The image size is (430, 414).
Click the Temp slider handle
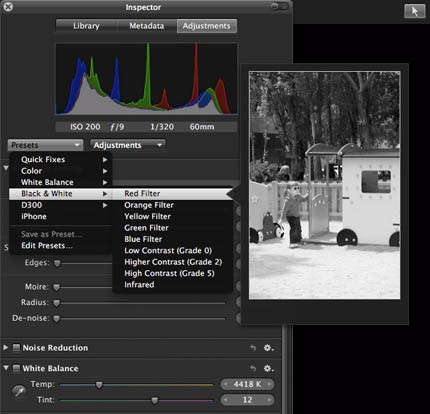click(x=99, y=385)
